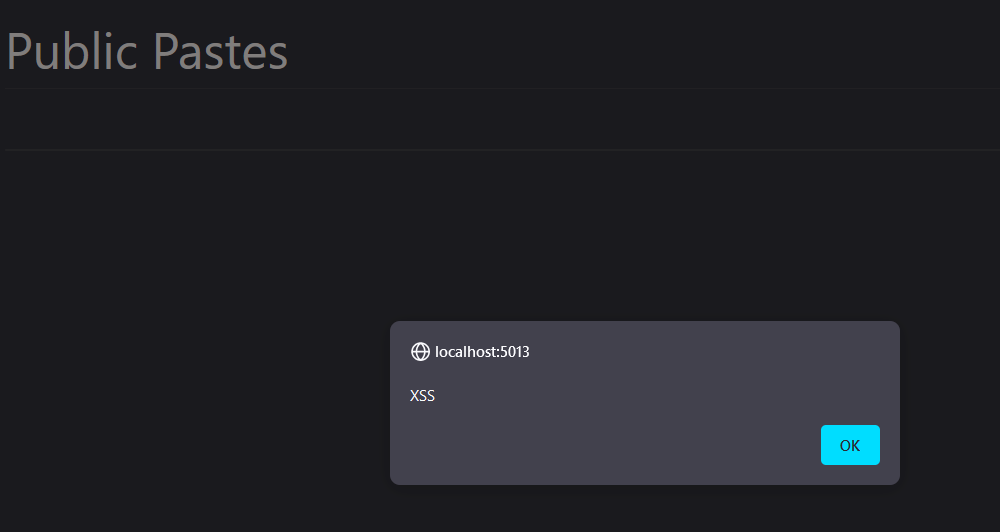The image size is (1000, 532).
Task: Click the XSS message text
Action: pos(422,395)
